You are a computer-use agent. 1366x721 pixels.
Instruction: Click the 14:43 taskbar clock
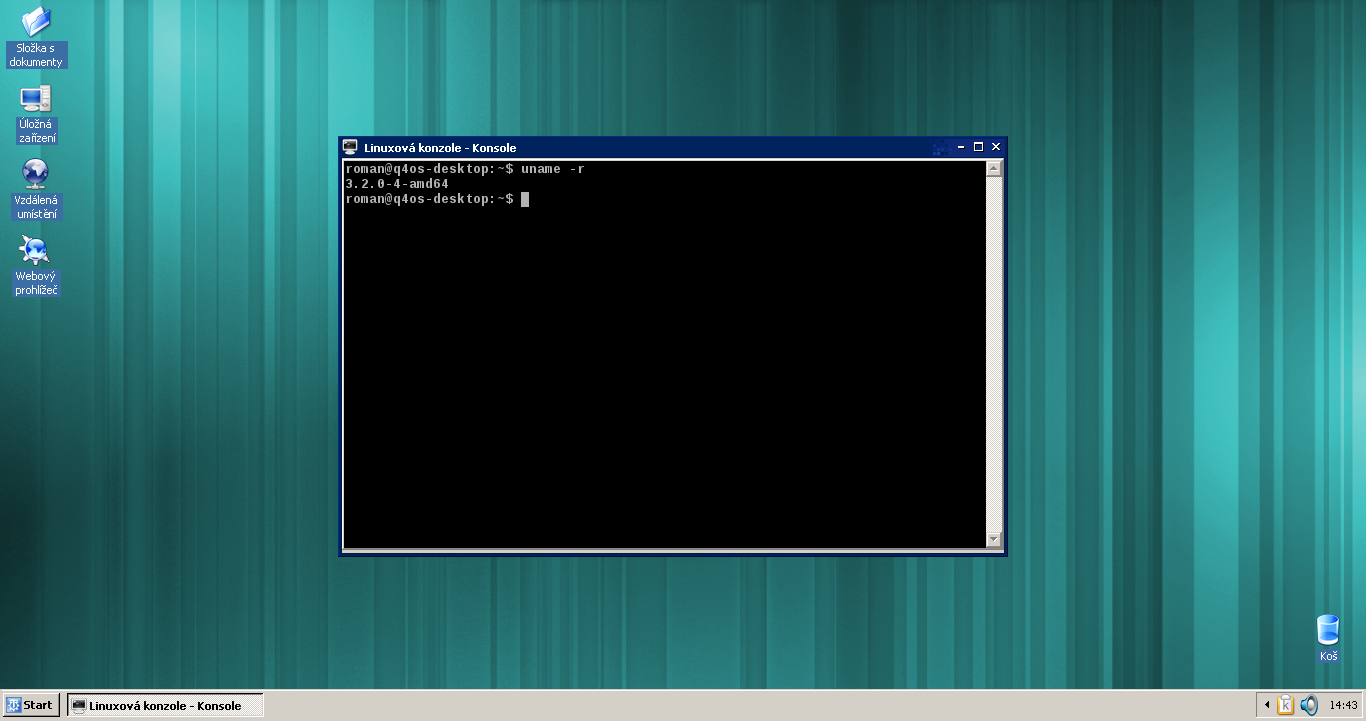point(1343,705)
